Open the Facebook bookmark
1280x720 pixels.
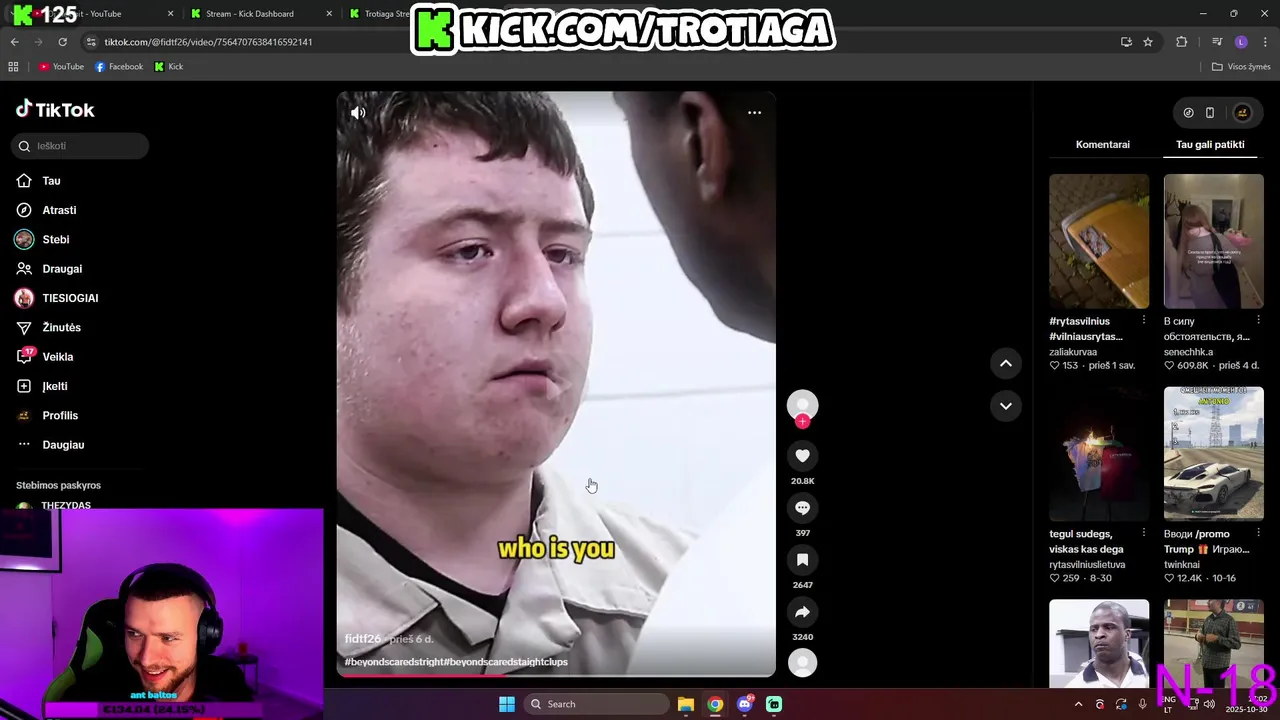(x=119, y=67)
